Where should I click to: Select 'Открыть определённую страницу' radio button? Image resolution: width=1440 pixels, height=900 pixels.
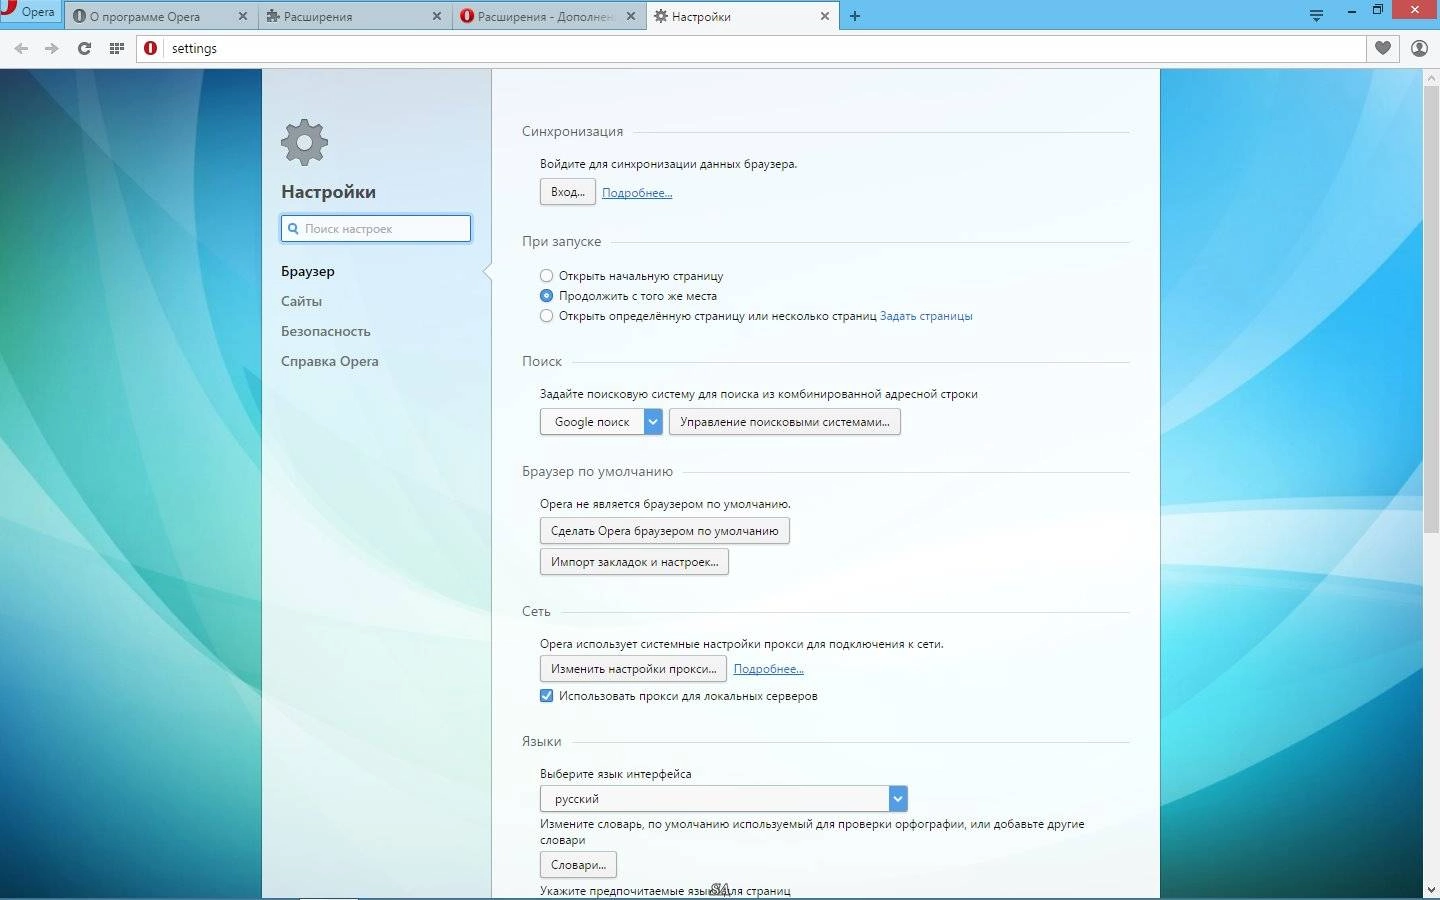[x=546, y=315]
